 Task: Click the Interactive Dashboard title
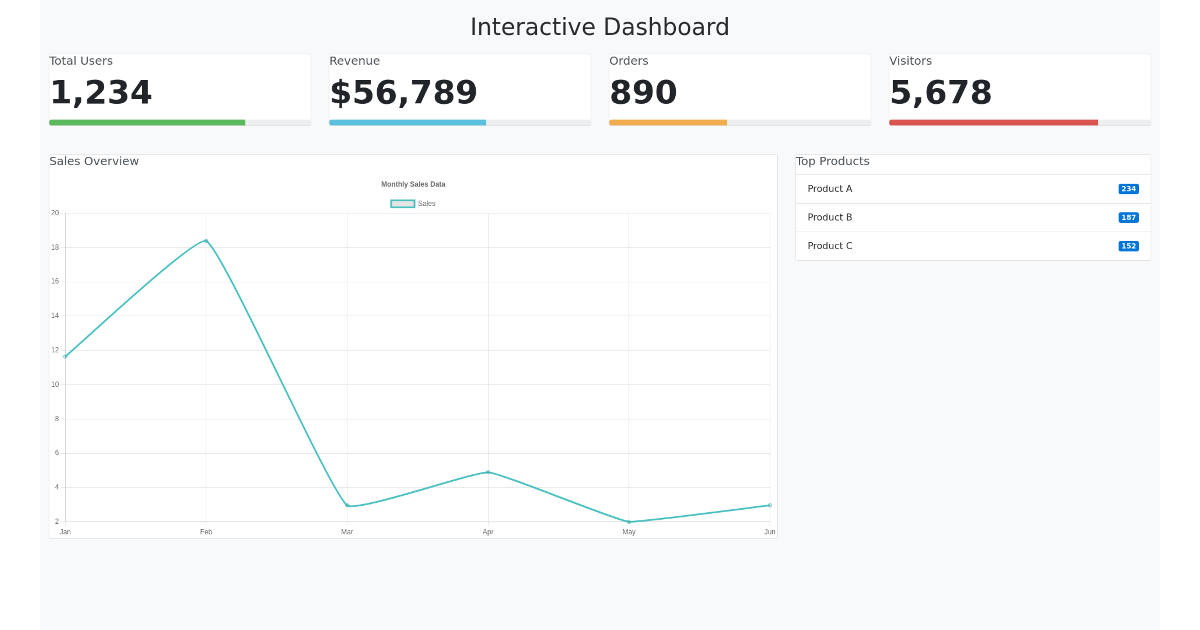(599, 27)
